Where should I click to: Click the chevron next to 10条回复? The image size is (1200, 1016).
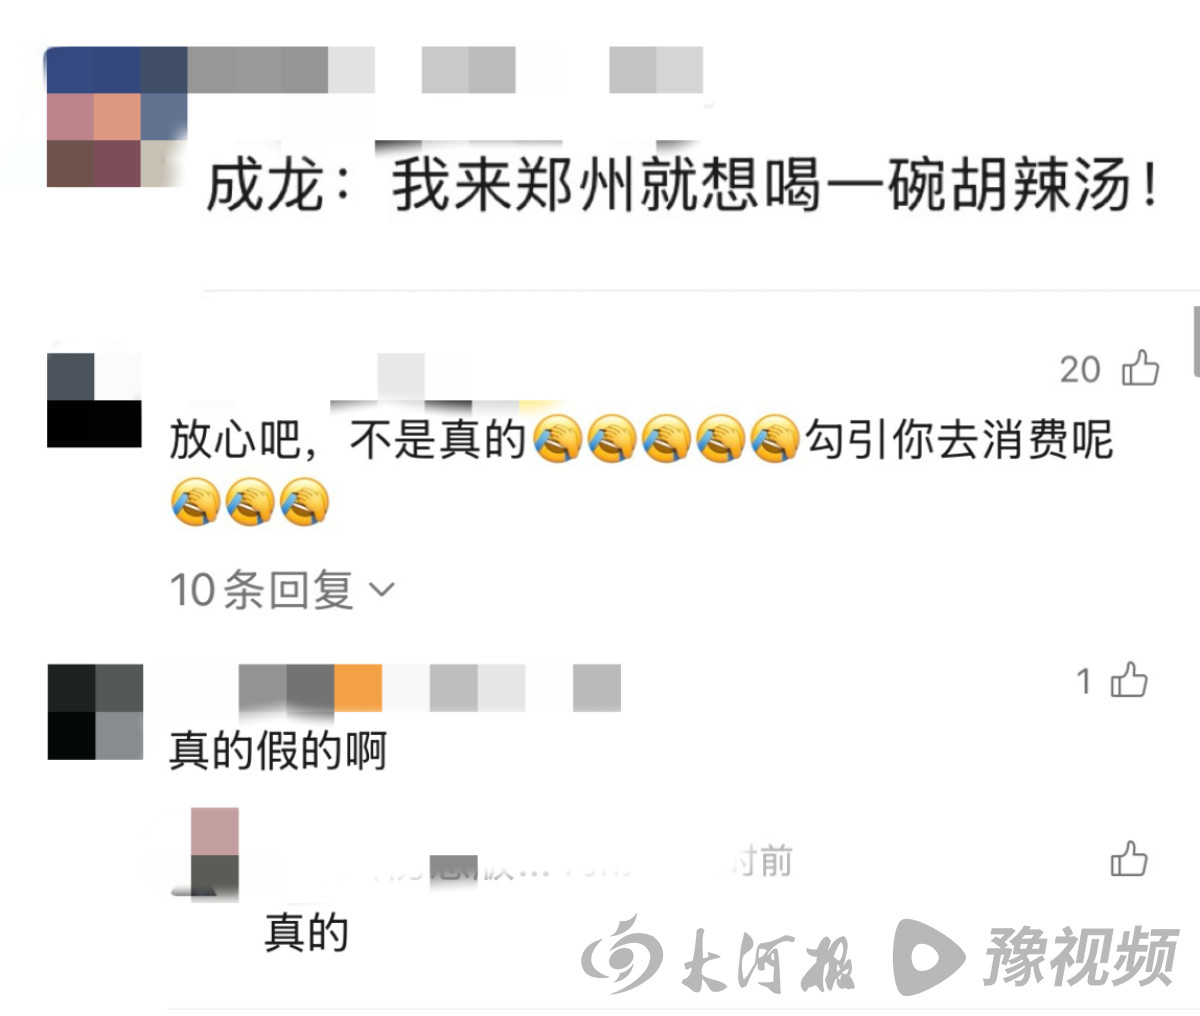[x=382, y=590]
